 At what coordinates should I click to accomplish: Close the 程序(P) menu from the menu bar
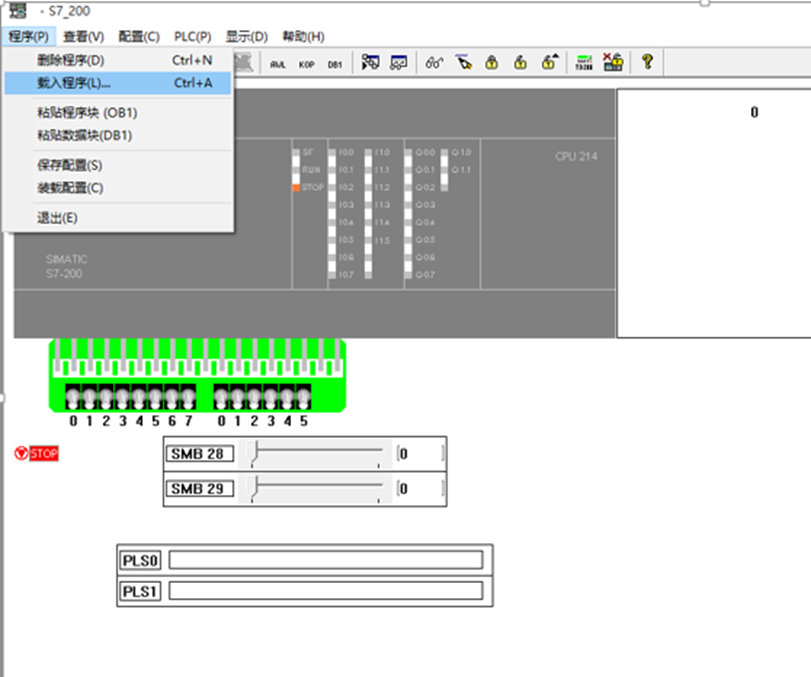(28, 37)
